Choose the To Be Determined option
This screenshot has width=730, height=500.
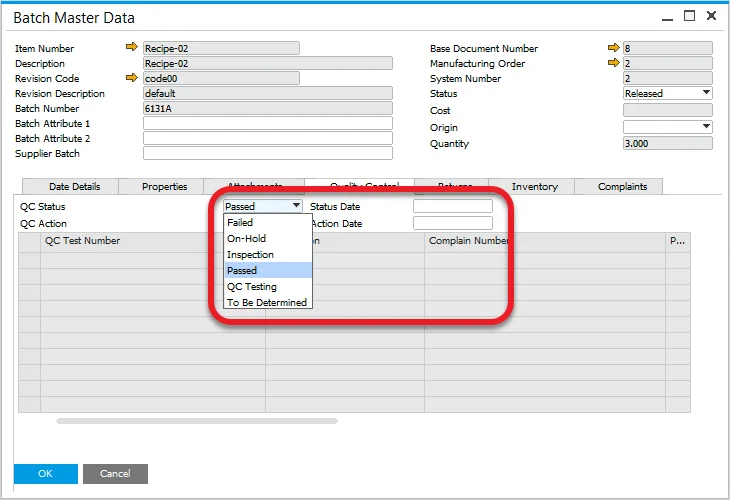click(267, 302)
